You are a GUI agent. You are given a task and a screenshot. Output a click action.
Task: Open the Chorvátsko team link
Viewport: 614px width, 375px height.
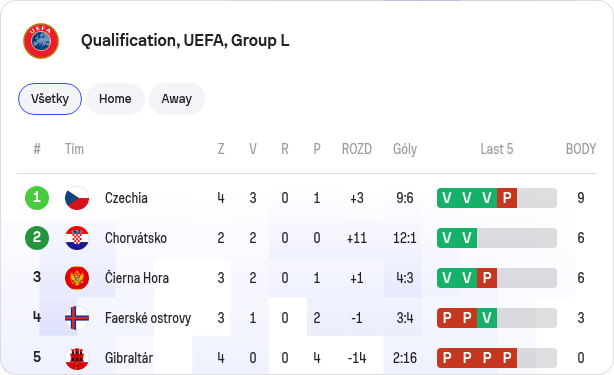[x=136, y=238]
